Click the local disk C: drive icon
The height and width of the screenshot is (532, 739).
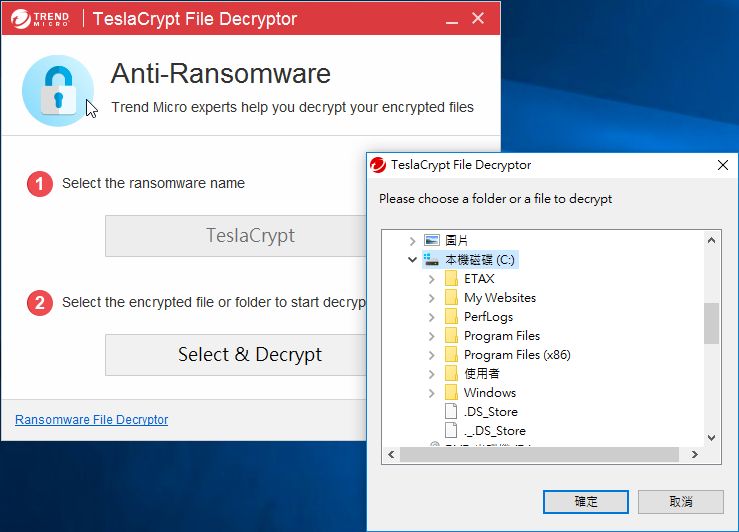point(431,259)
